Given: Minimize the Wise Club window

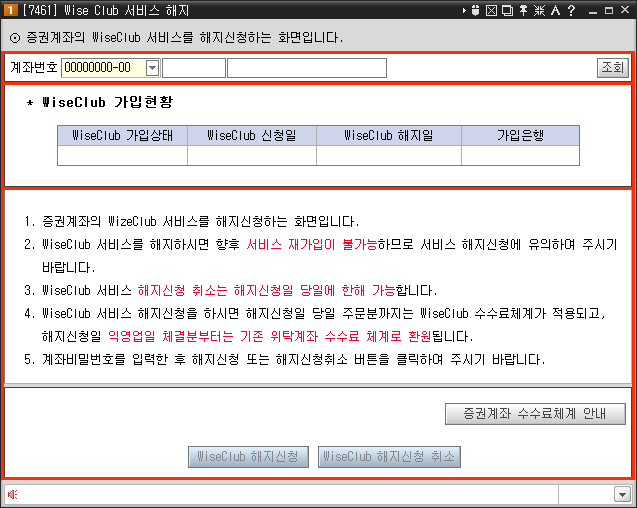Looking at the screenshot, I should 593,11.
